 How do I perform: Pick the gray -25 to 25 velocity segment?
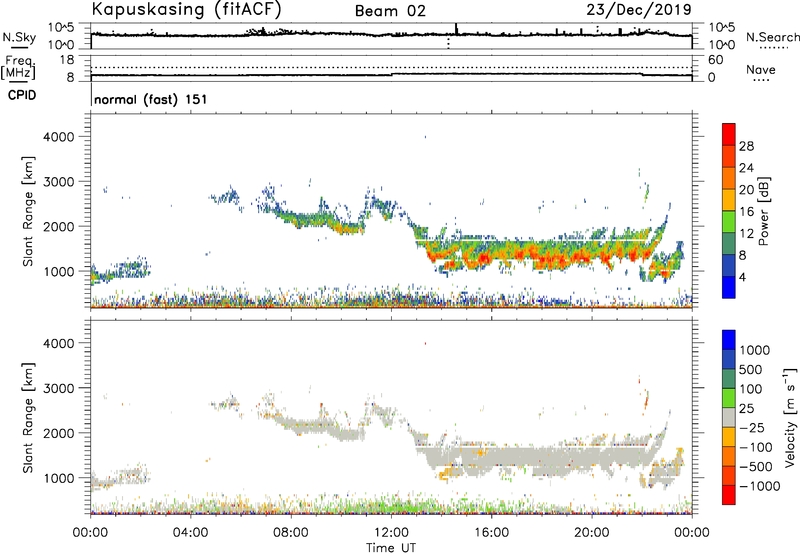(x=729, y=417)
